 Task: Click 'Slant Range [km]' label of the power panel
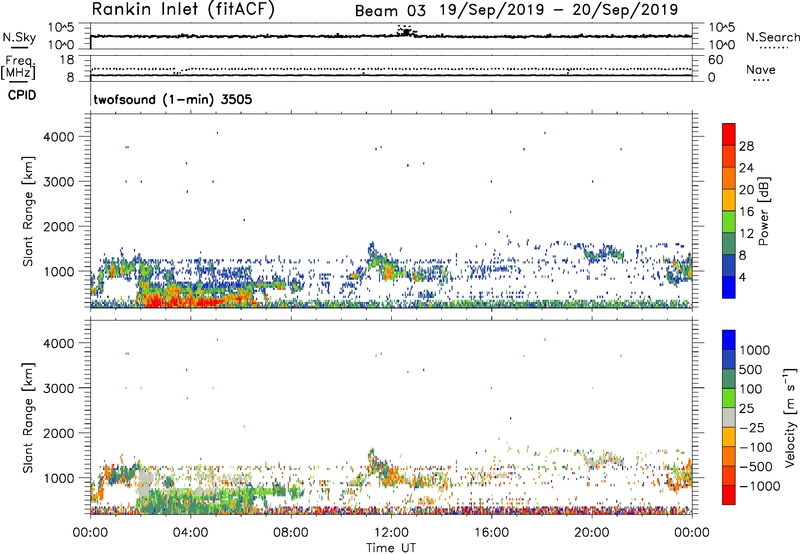point(28,211)
